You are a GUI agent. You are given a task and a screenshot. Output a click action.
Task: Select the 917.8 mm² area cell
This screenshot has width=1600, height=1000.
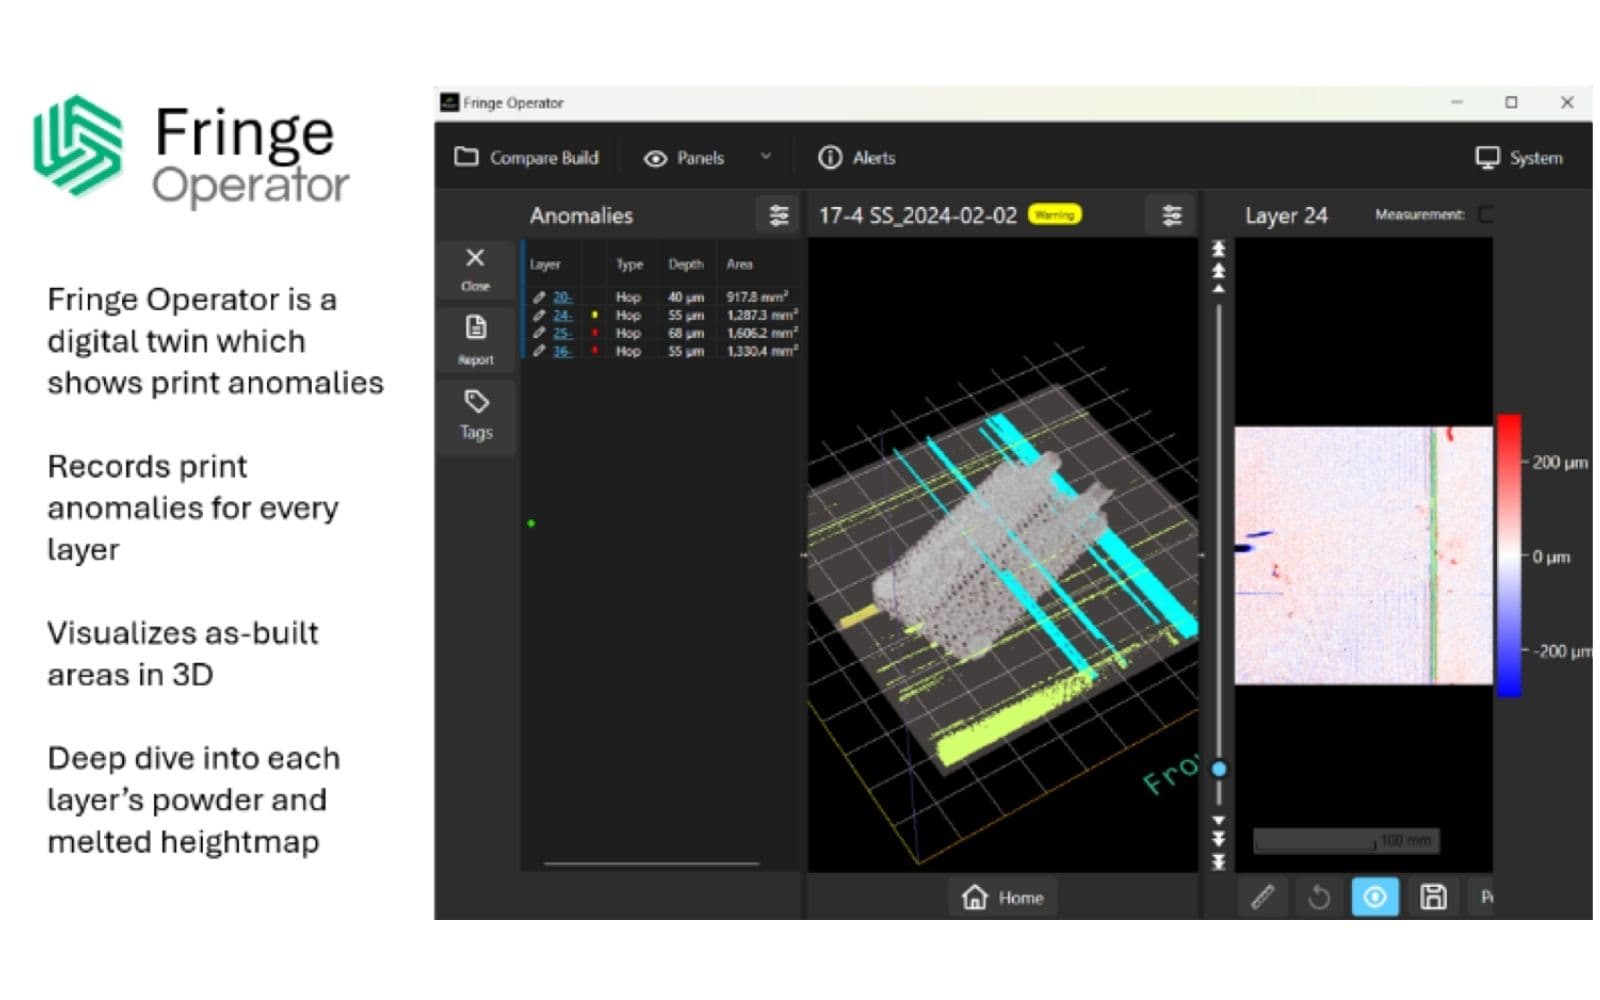(x=757, y=297)
